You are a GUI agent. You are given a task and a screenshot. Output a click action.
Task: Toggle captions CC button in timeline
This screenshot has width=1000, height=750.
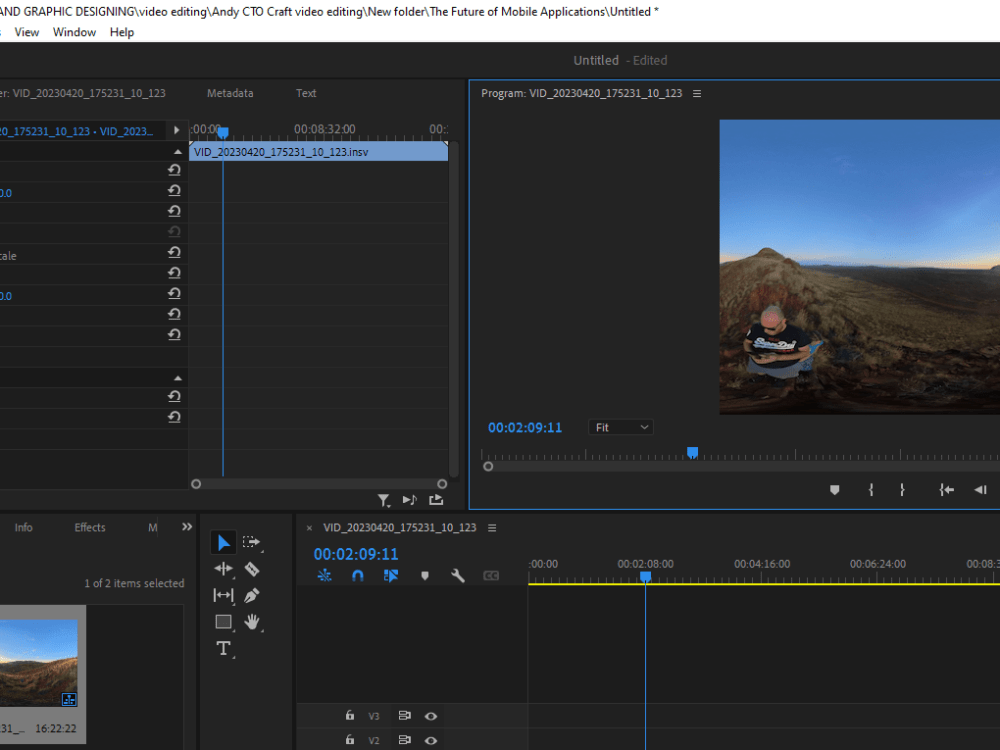[x=491, y=576]
